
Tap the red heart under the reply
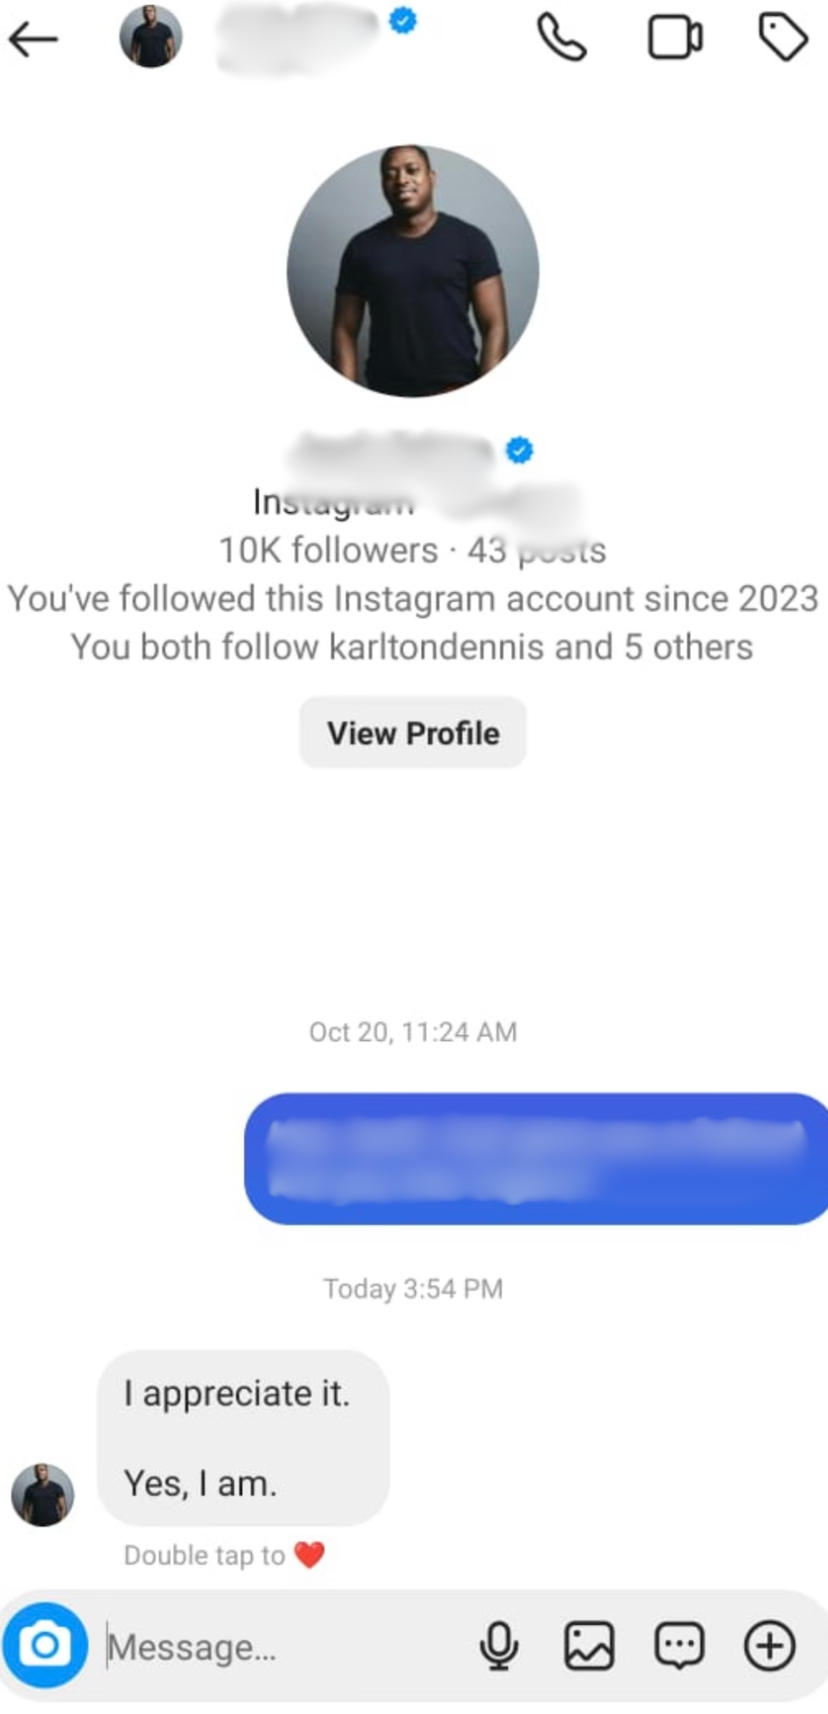pos(309,1555)
